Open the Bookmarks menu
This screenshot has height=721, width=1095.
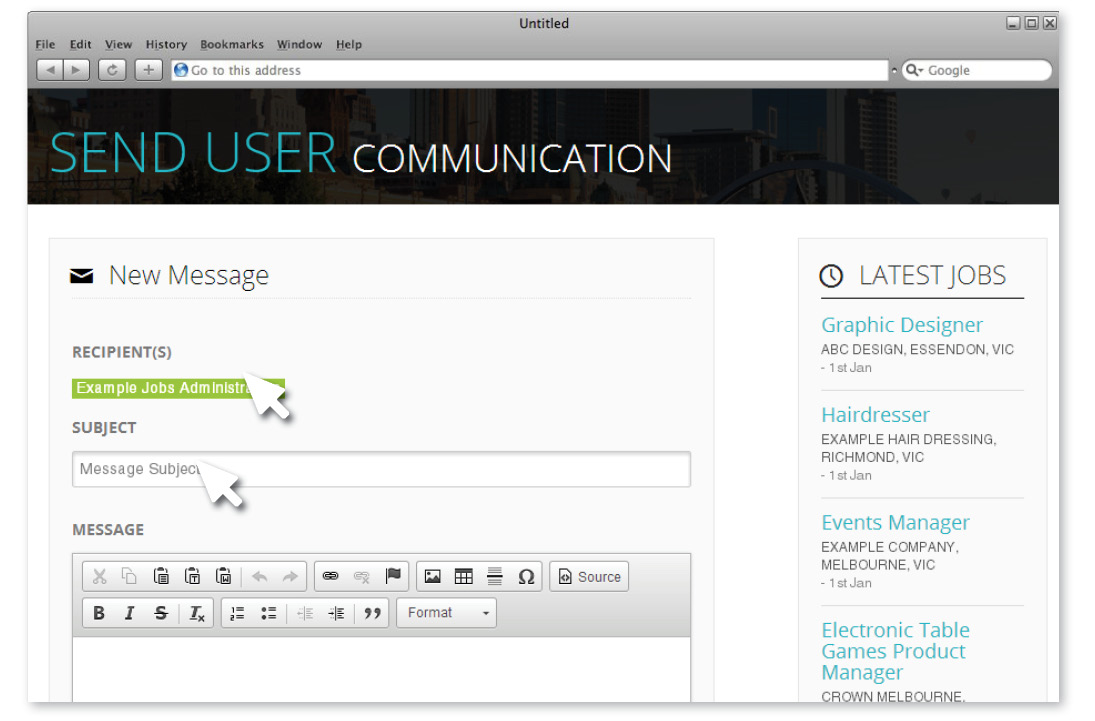point(232,45)
